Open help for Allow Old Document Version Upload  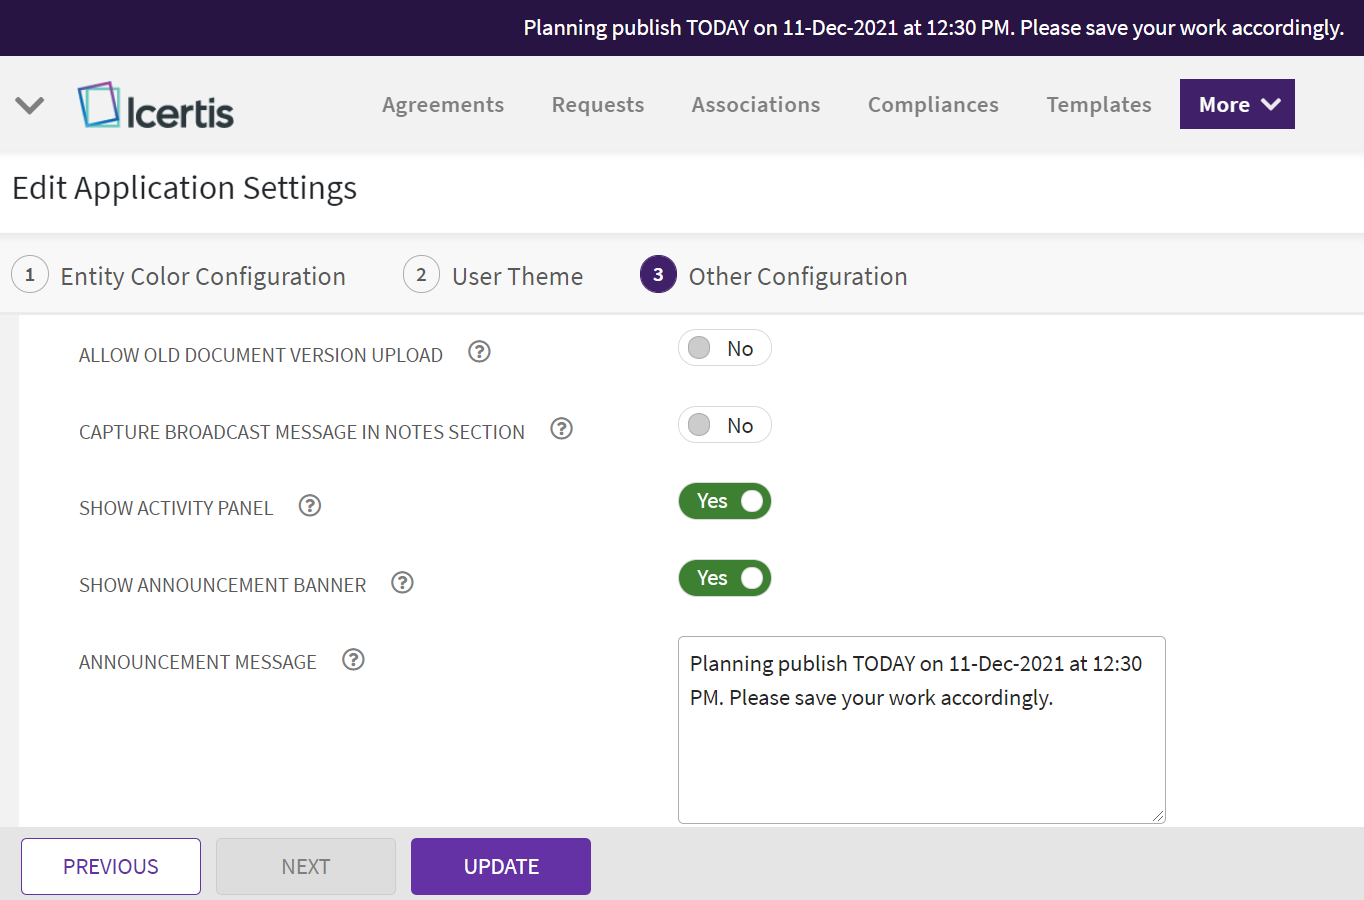point(479,352)
